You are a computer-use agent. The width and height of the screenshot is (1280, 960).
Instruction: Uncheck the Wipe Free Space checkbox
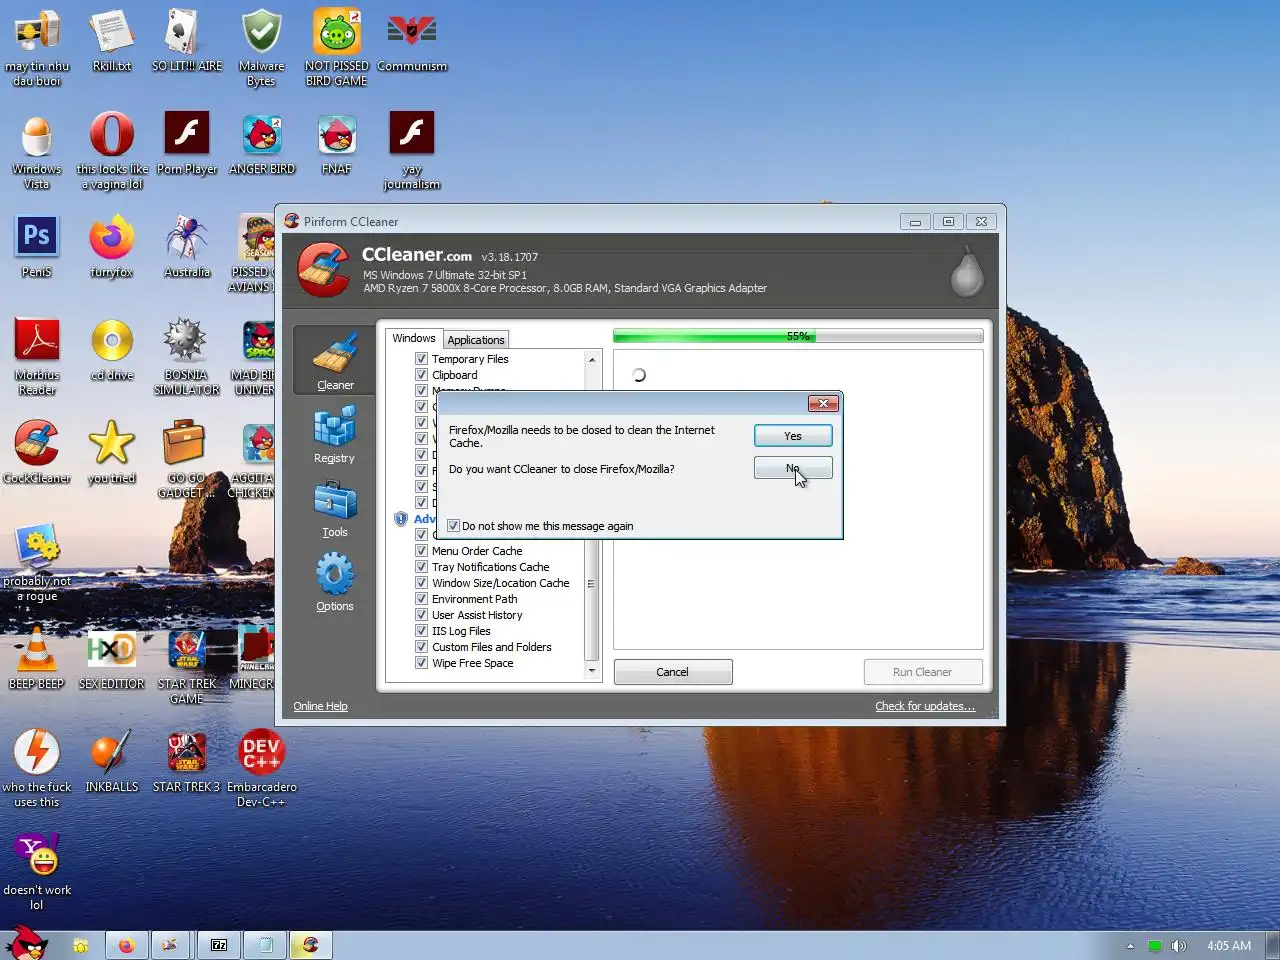421,663
